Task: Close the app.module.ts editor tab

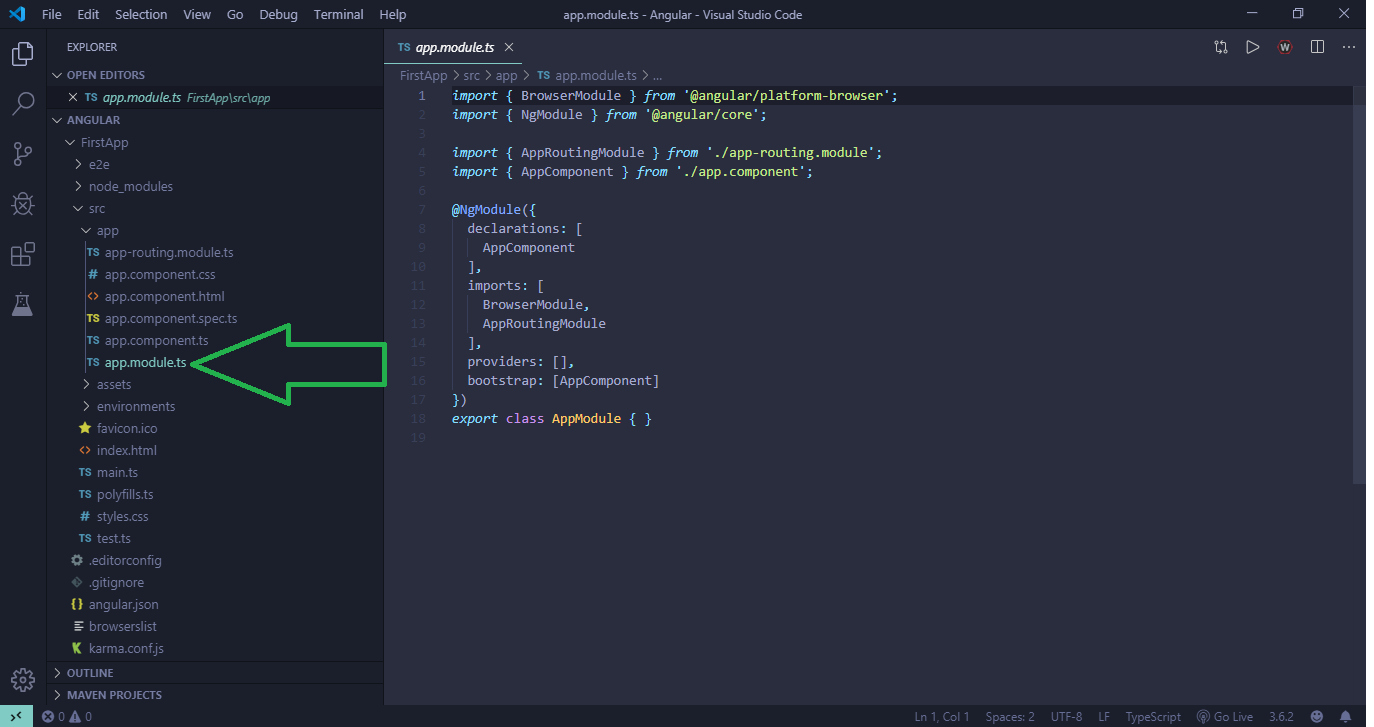Action: click(x=509, y=47)
